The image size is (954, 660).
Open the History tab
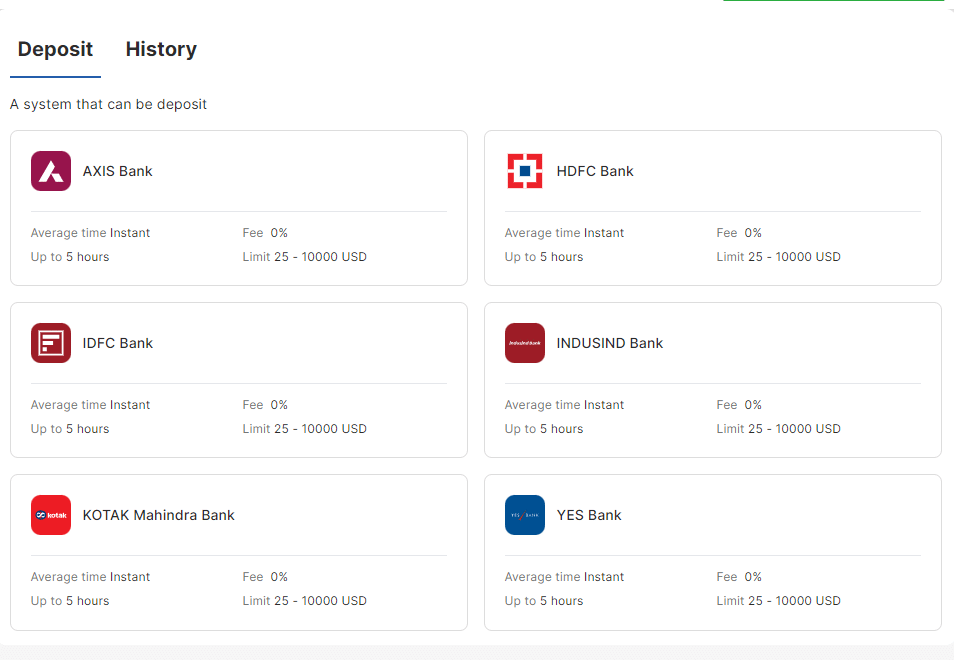point(161,49)
